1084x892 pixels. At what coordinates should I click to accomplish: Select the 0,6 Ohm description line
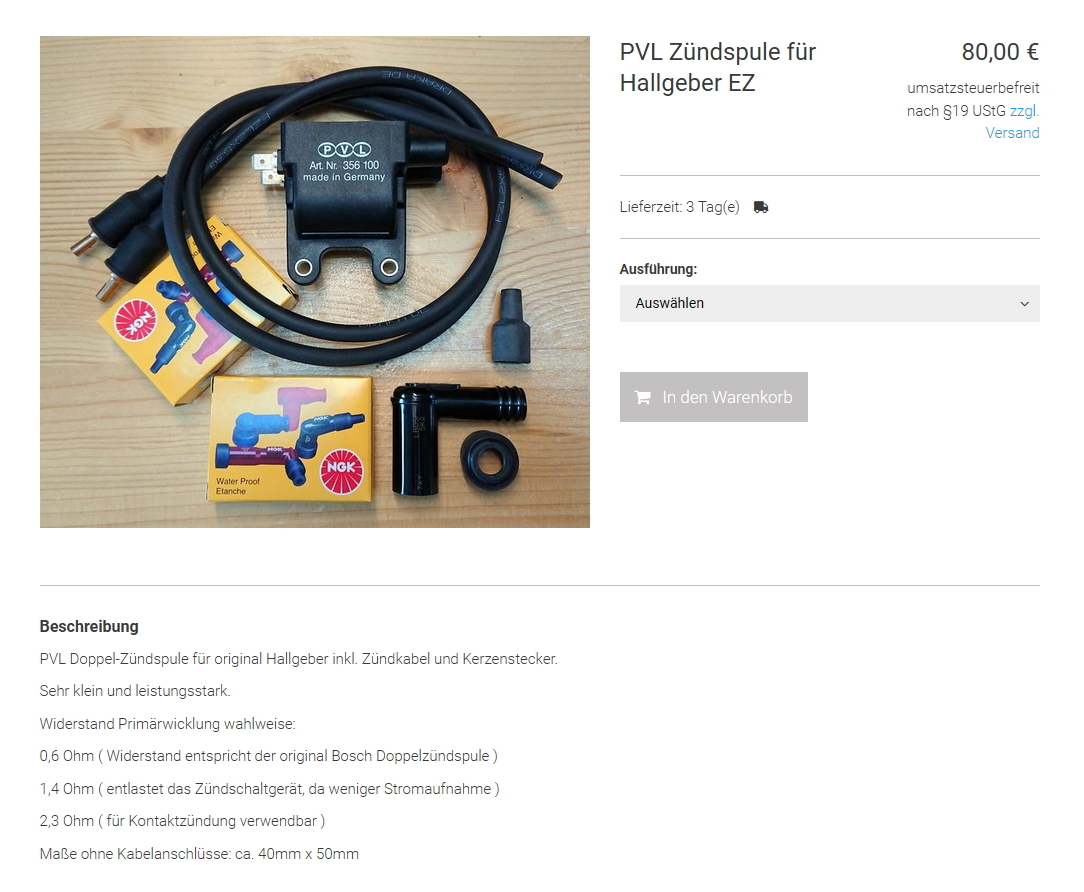pos(268,756)
